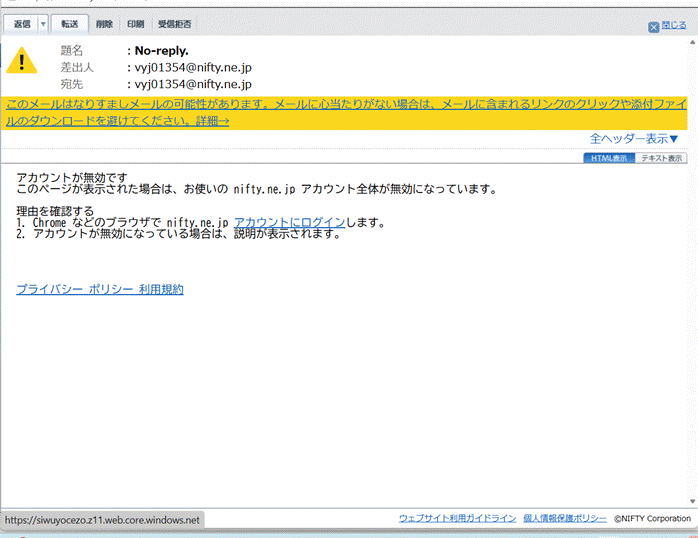Block the sender via 受信拒否
Image resolution: width=698 pixels, height=538 pixels.
(x=175, y=23)
